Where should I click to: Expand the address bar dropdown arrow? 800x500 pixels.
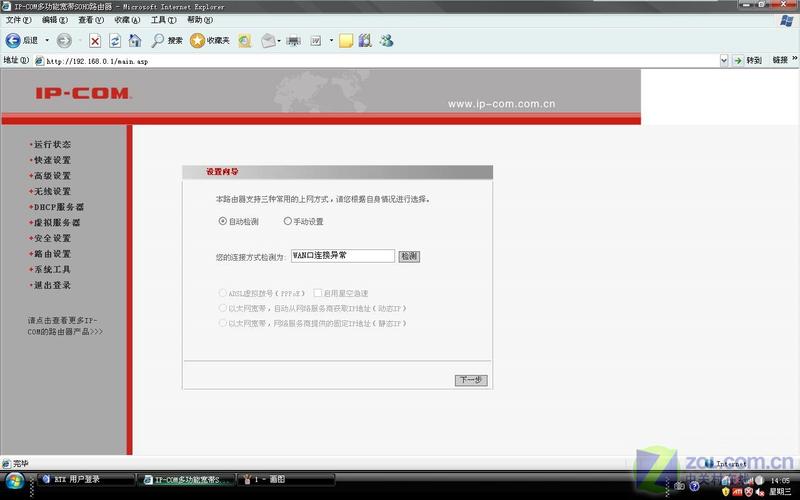(x=724, y=61)
